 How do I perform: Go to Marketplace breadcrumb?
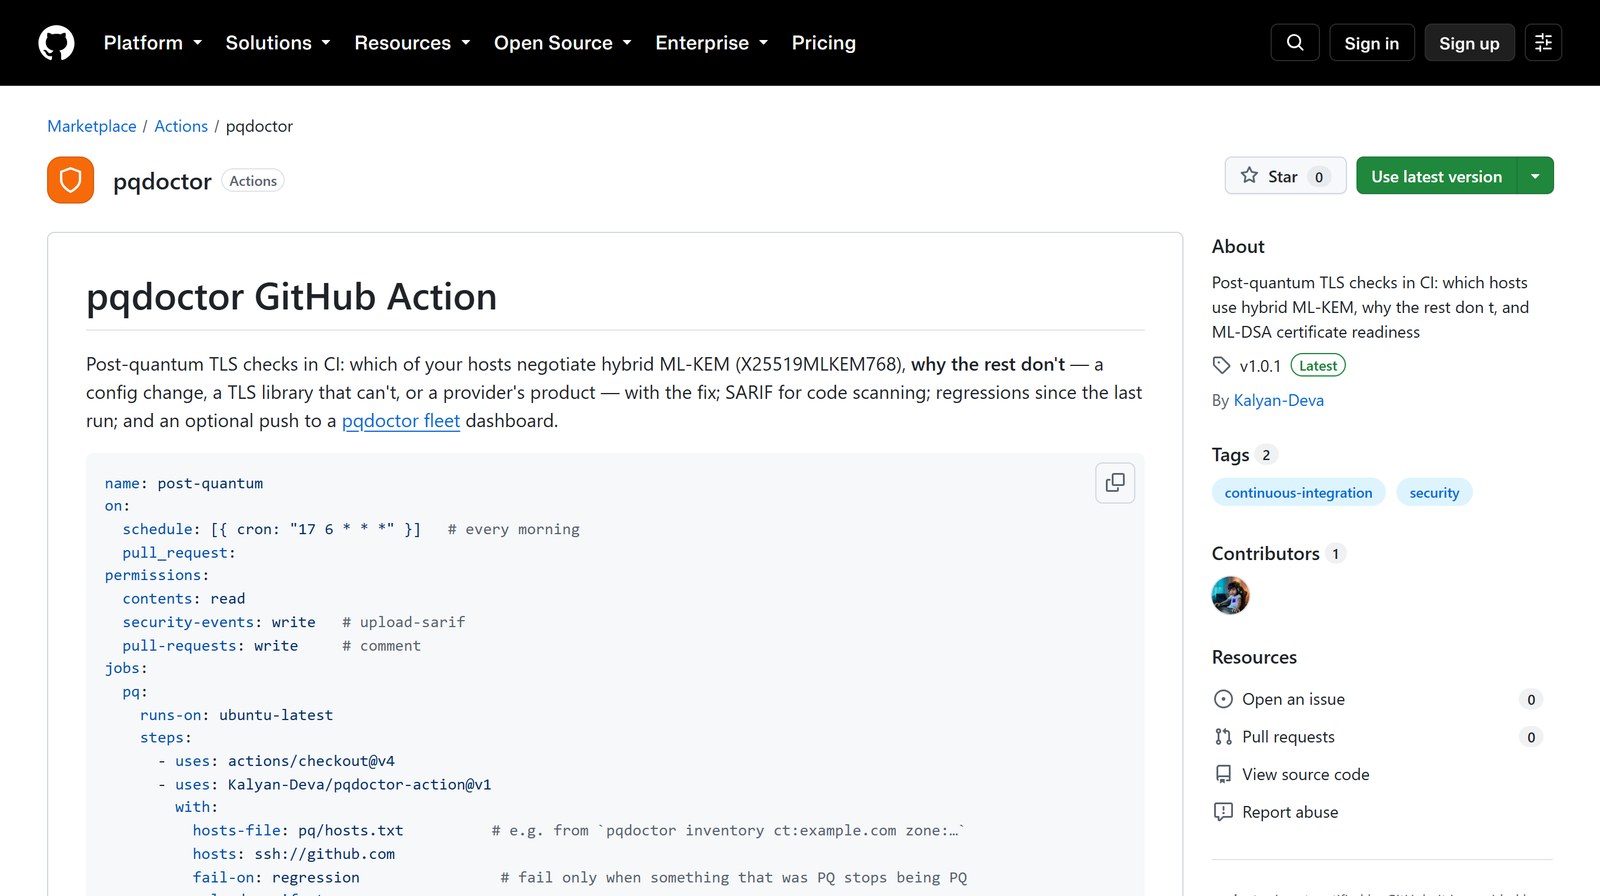[x=92, y=126]
